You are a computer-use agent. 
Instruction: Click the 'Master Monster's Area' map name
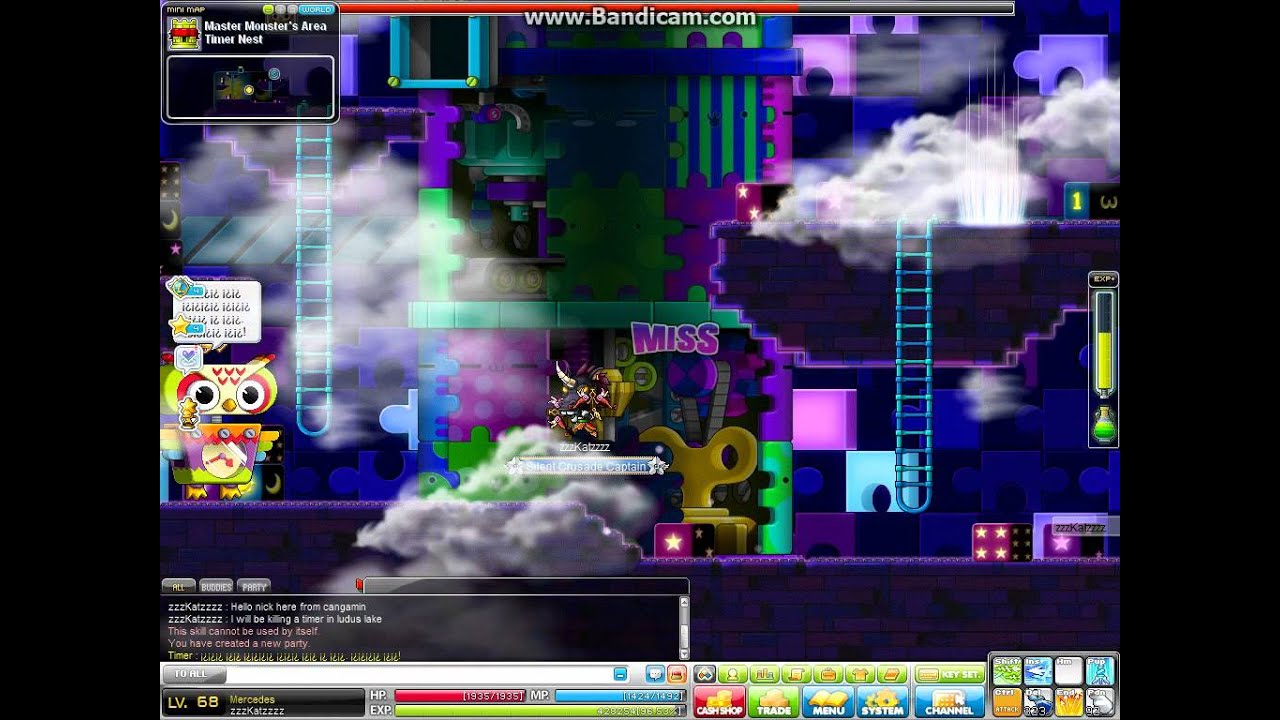265,26
